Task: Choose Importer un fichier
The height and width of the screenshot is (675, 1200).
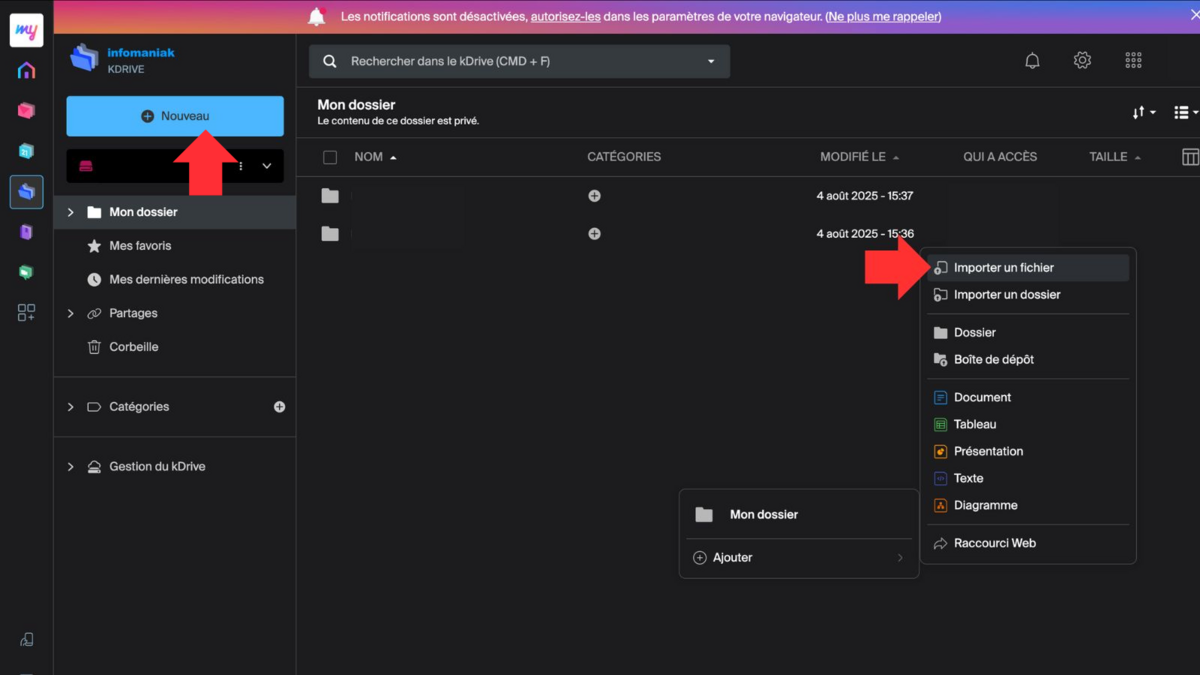Action: coord(1028,268)
